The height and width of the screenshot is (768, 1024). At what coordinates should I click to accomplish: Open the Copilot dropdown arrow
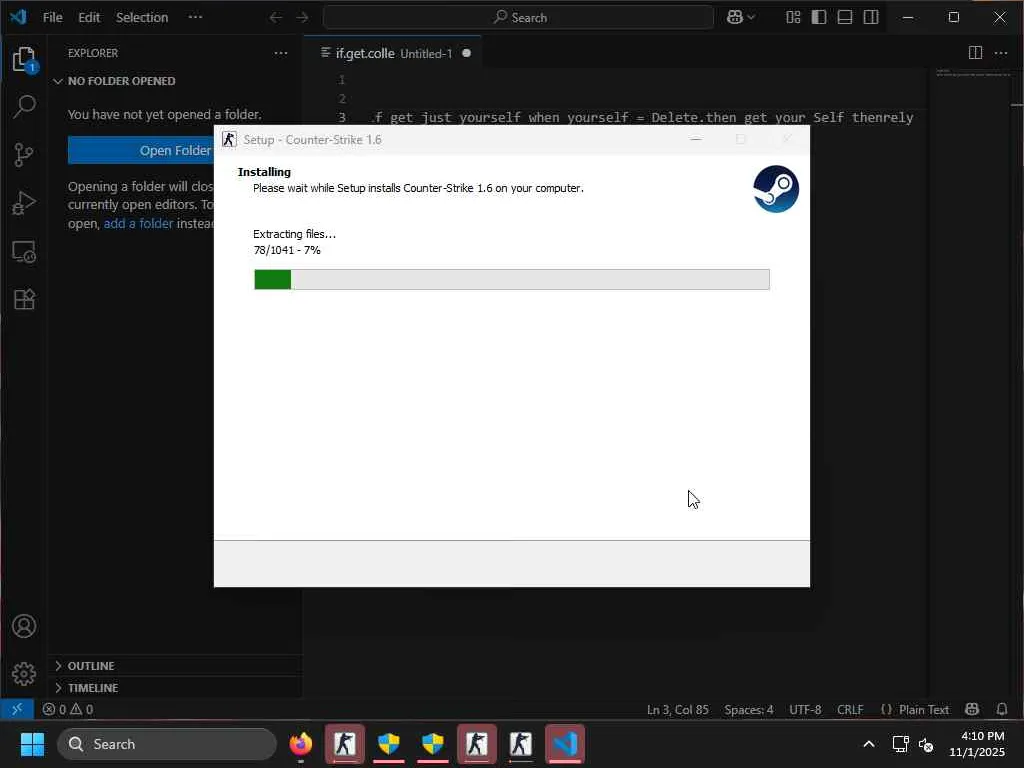coord(752,18)
